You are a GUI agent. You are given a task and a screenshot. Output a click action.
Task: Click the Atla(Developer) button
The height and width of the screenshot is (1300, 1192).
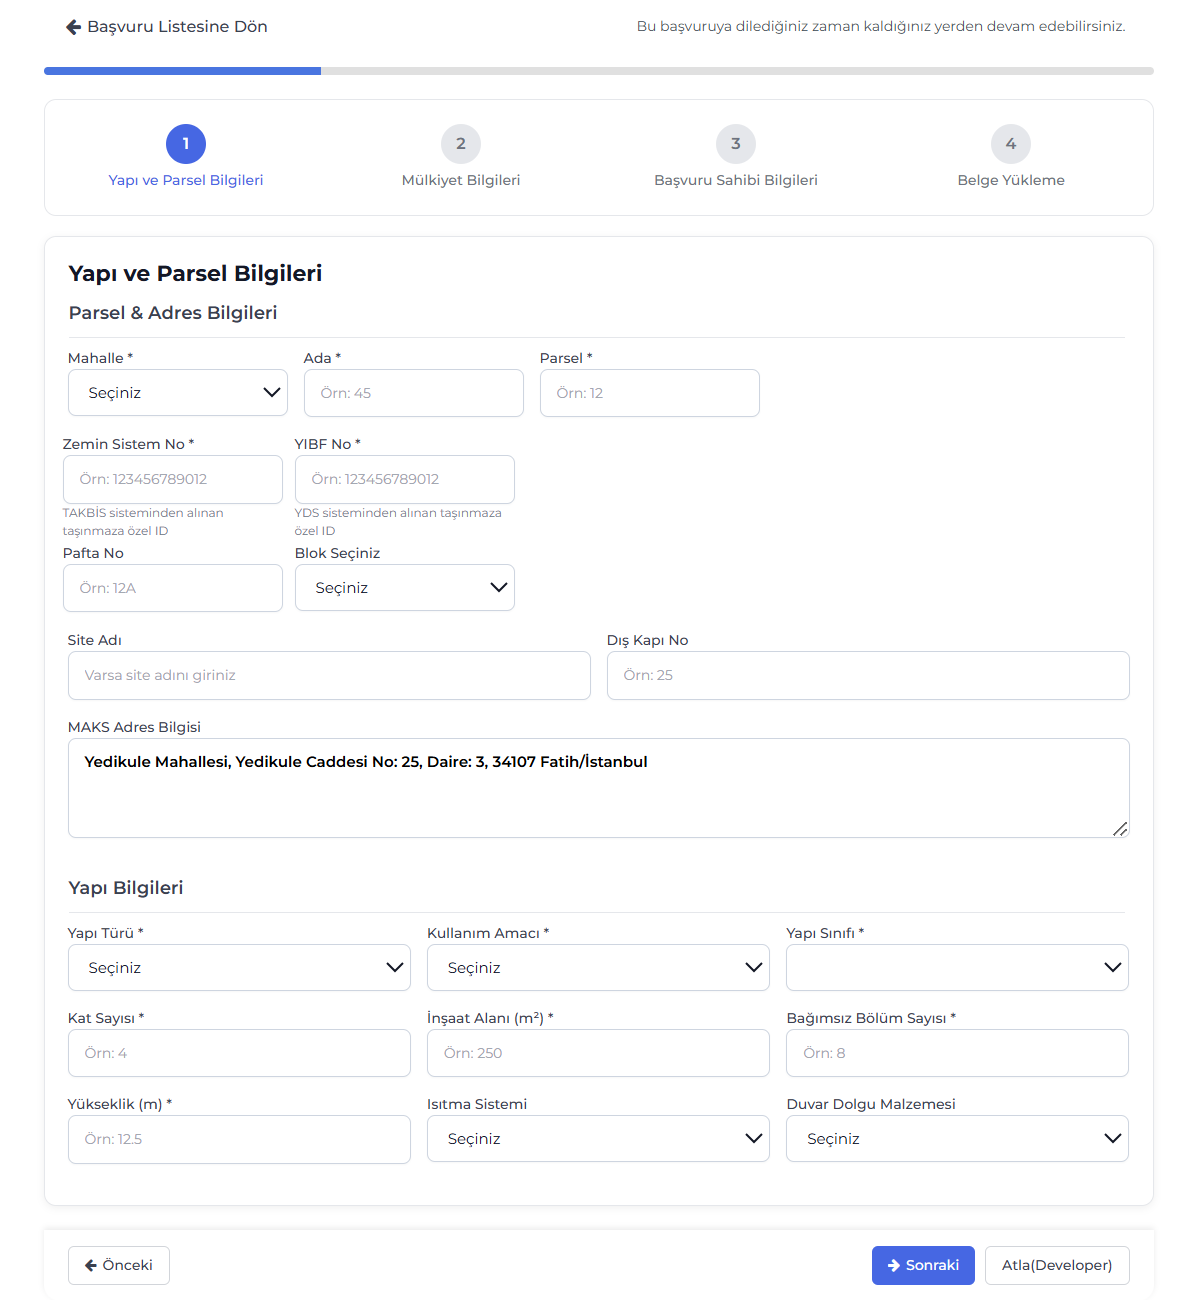point(1057,1265)
